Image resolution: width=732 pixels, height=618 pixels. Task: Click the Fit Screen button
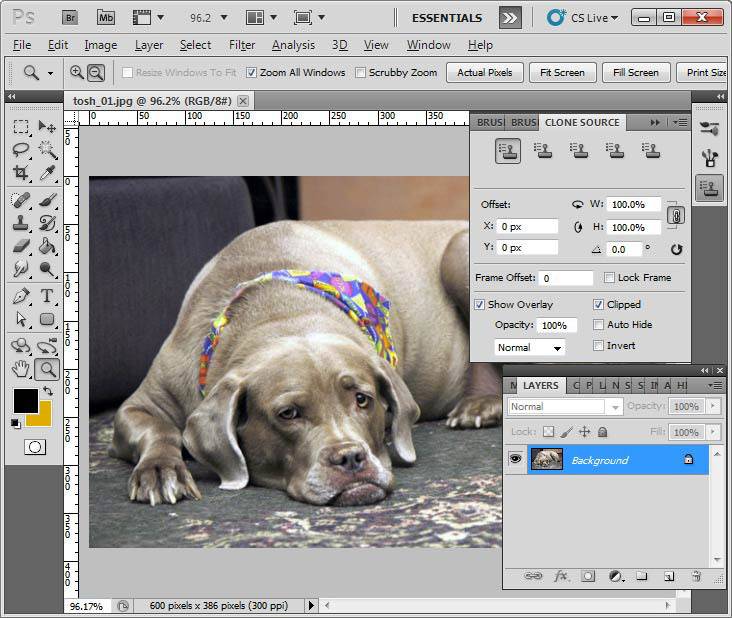click(x=562, y=73)
